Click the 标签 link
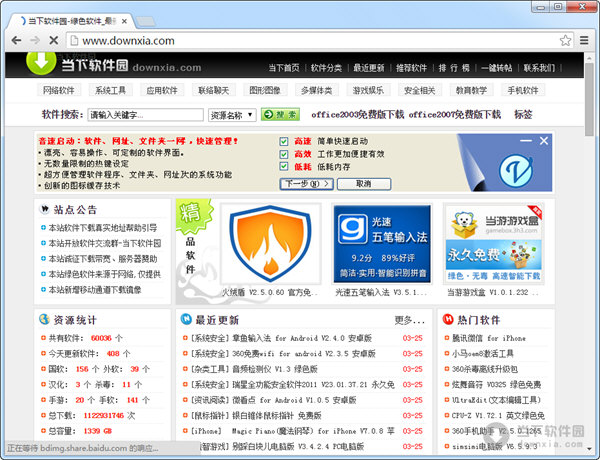The height and width of the screenshot is (460, 600). click(x=523, y=114)
